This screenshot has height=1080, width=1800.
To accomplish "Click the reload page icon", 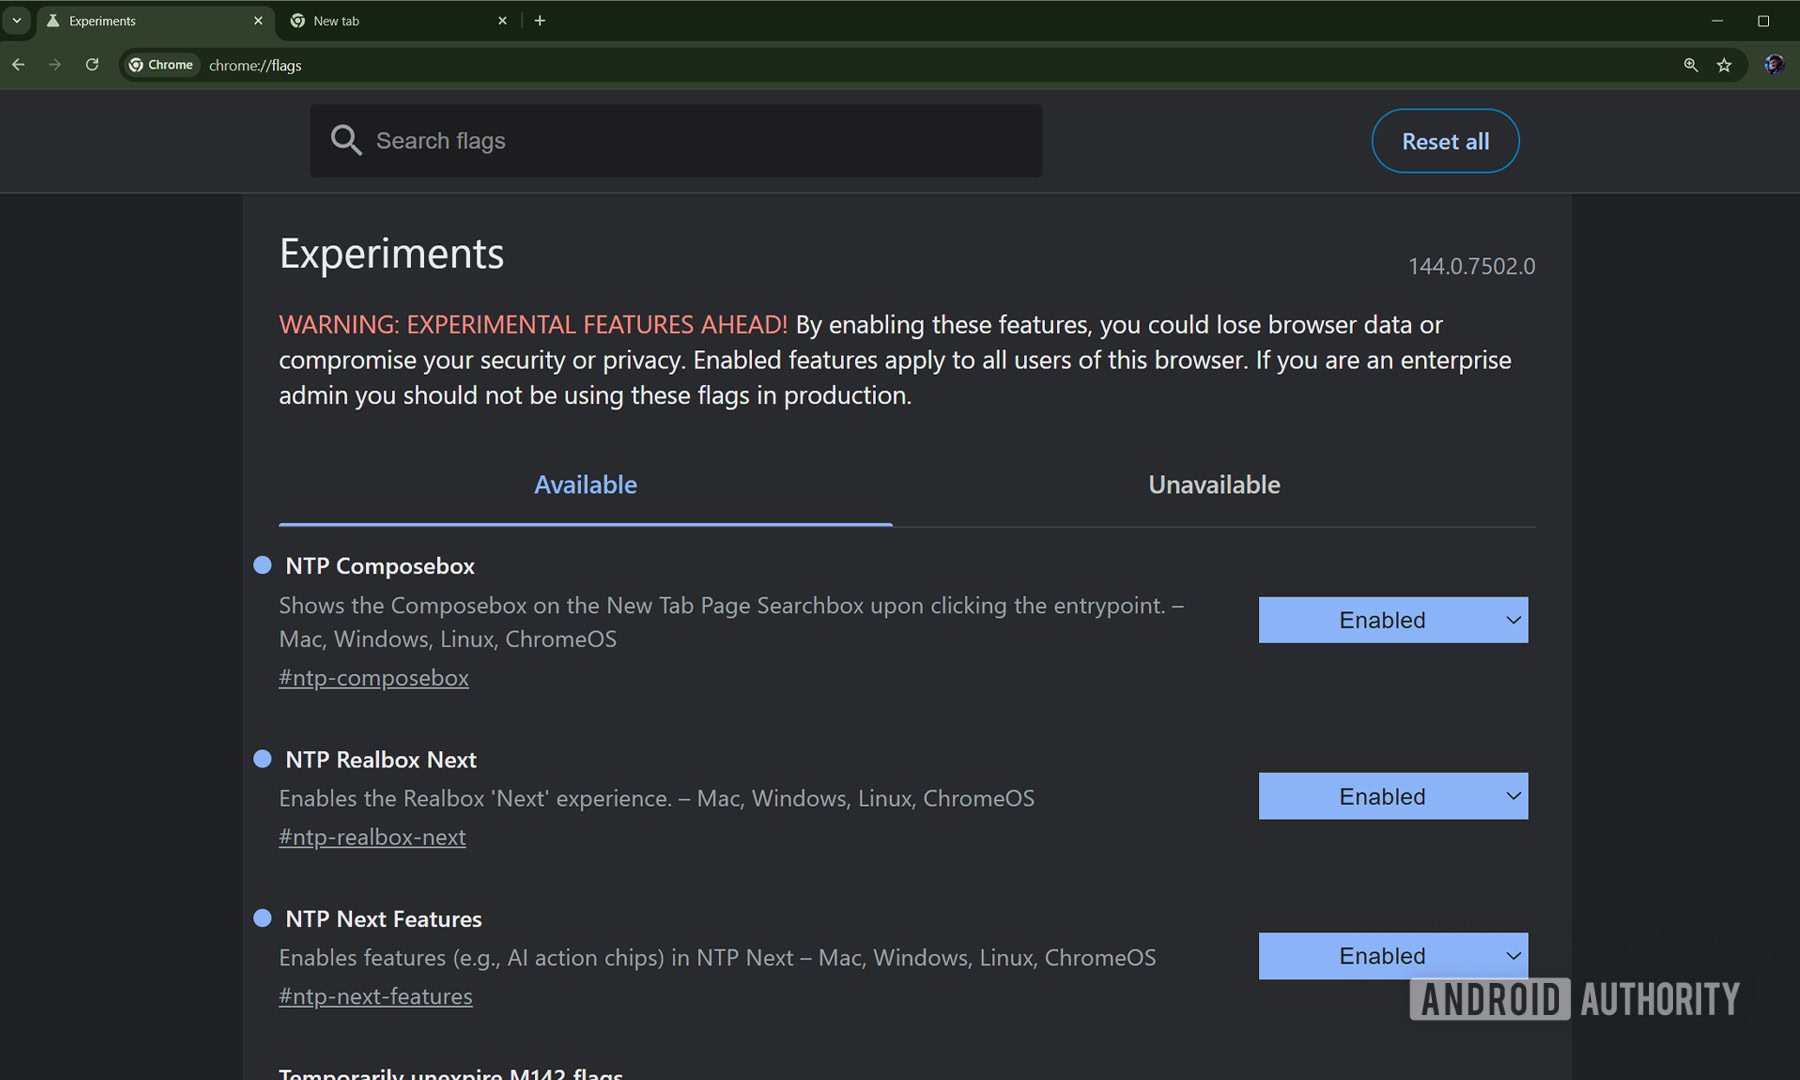I will [x=91, y=64].
